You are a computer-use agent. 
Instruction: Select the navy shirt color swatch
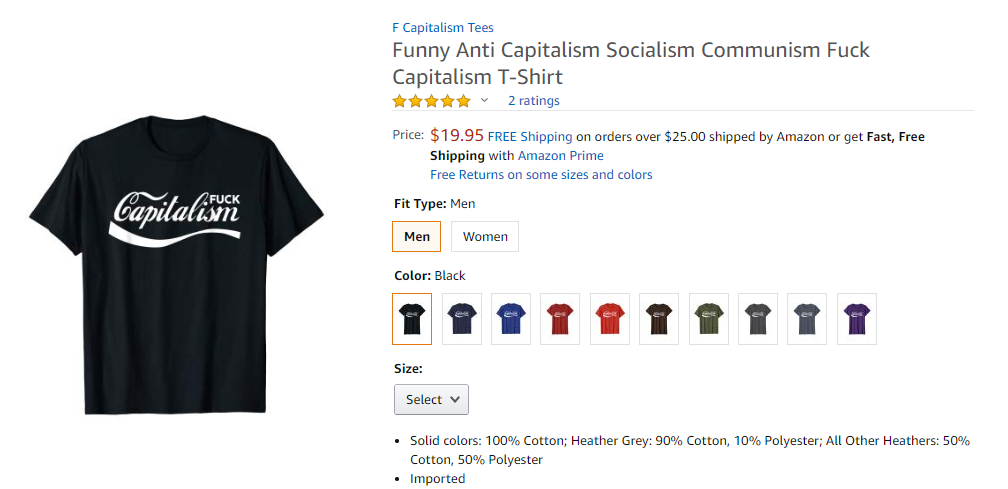coord(462,319)
